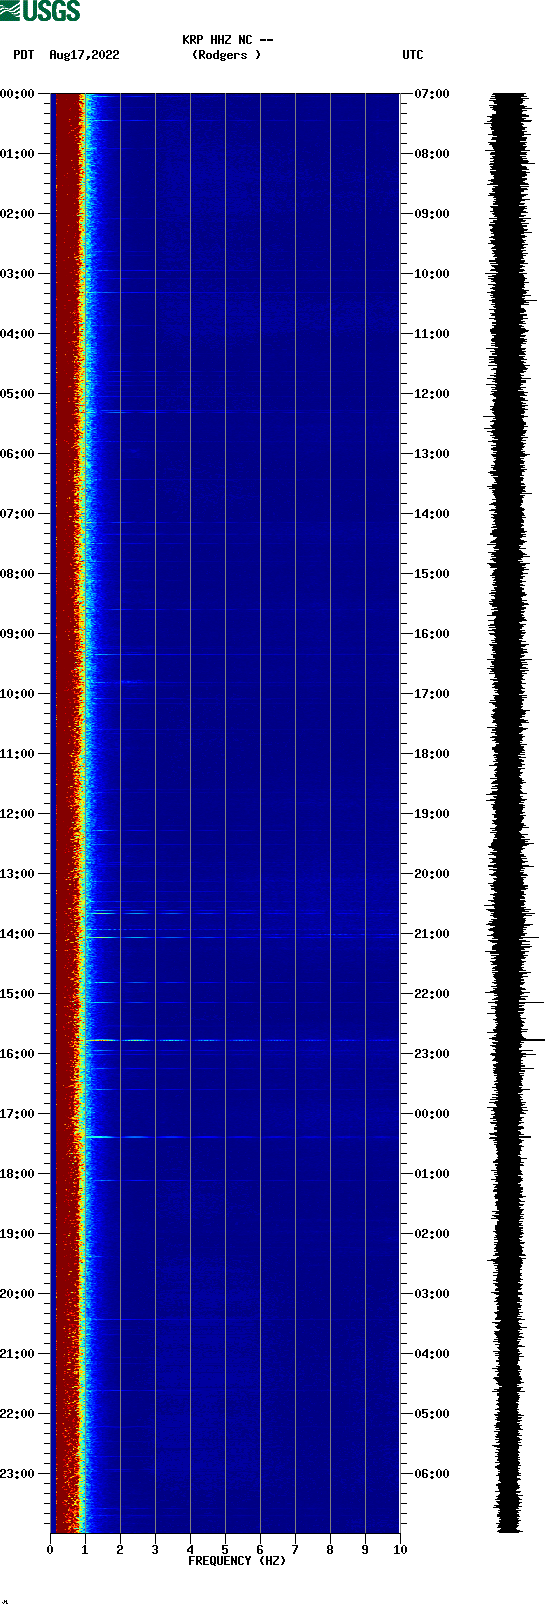Click the UTC timezone label
The width and height of the screenshot is (552, 1613).
pos(413,55)
